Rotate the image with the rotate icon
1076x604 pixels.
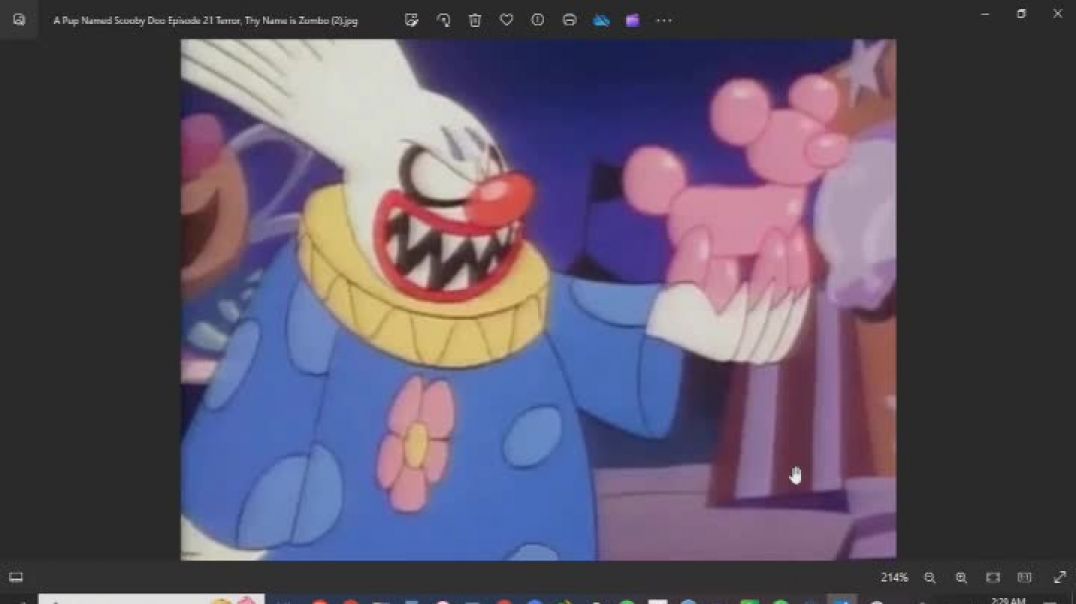click(x=443, y=21)
